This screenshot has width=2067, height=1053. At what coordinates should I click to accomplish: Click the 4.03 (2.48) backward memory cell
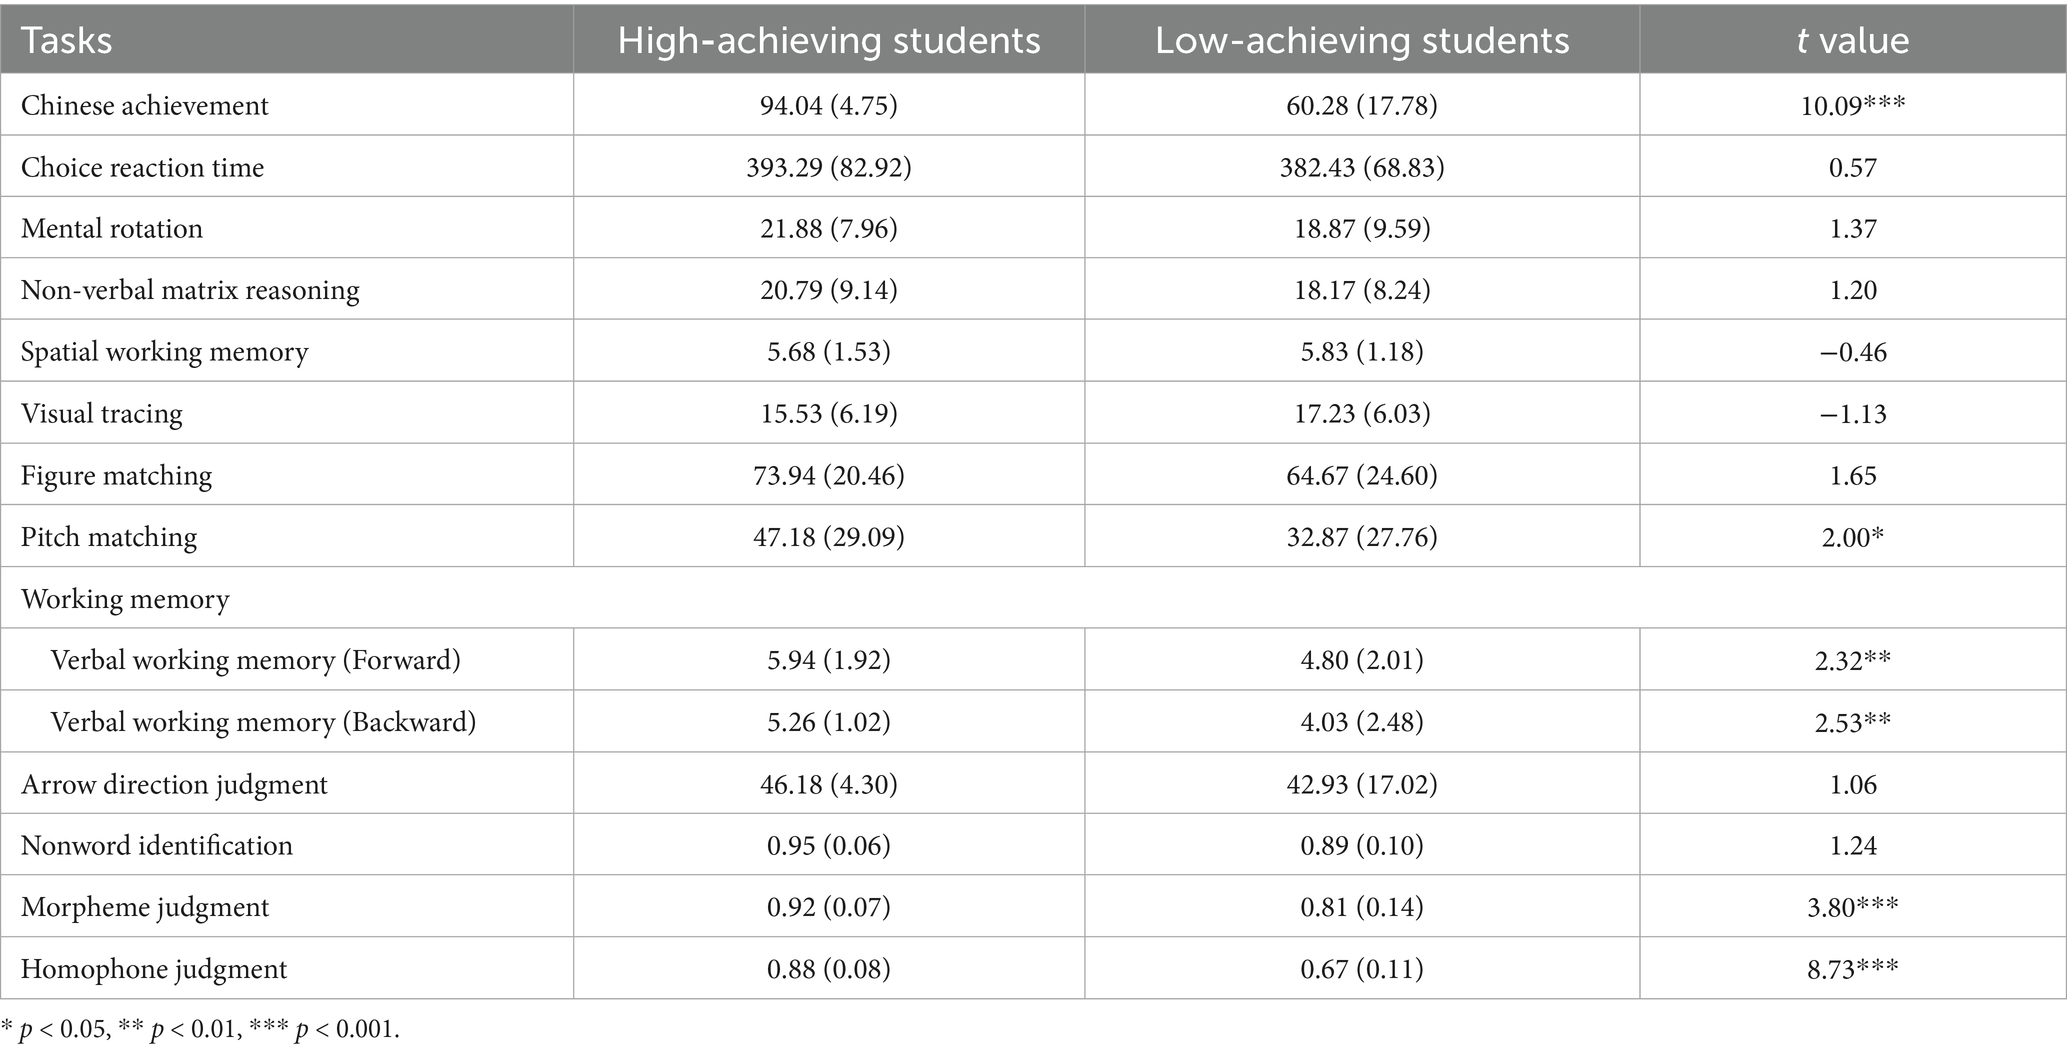coord(1361,723)
